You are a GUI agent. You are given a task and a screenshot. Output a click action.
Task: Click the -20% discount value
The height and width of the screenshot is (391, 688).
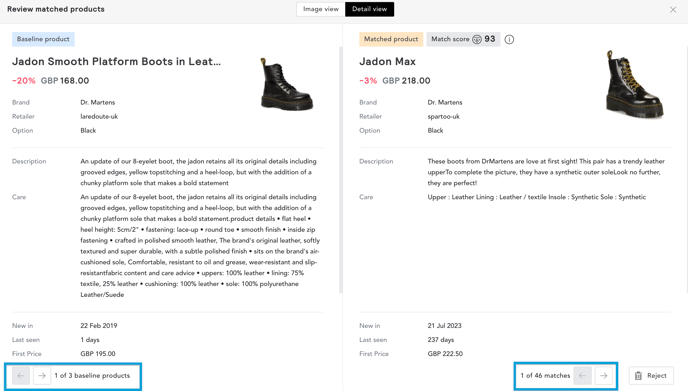pos(24,81)
